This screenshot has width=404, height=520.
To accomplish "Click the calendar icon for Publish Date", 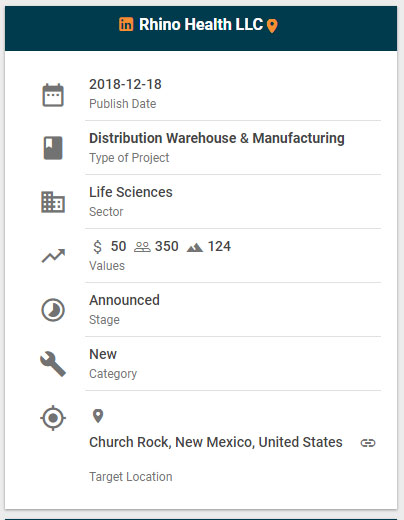I will pos(53,95).
